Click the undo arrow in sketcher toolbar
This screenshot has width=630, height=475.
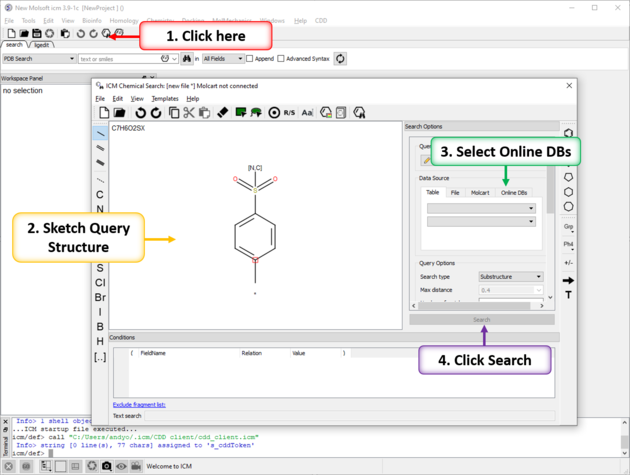141,113
